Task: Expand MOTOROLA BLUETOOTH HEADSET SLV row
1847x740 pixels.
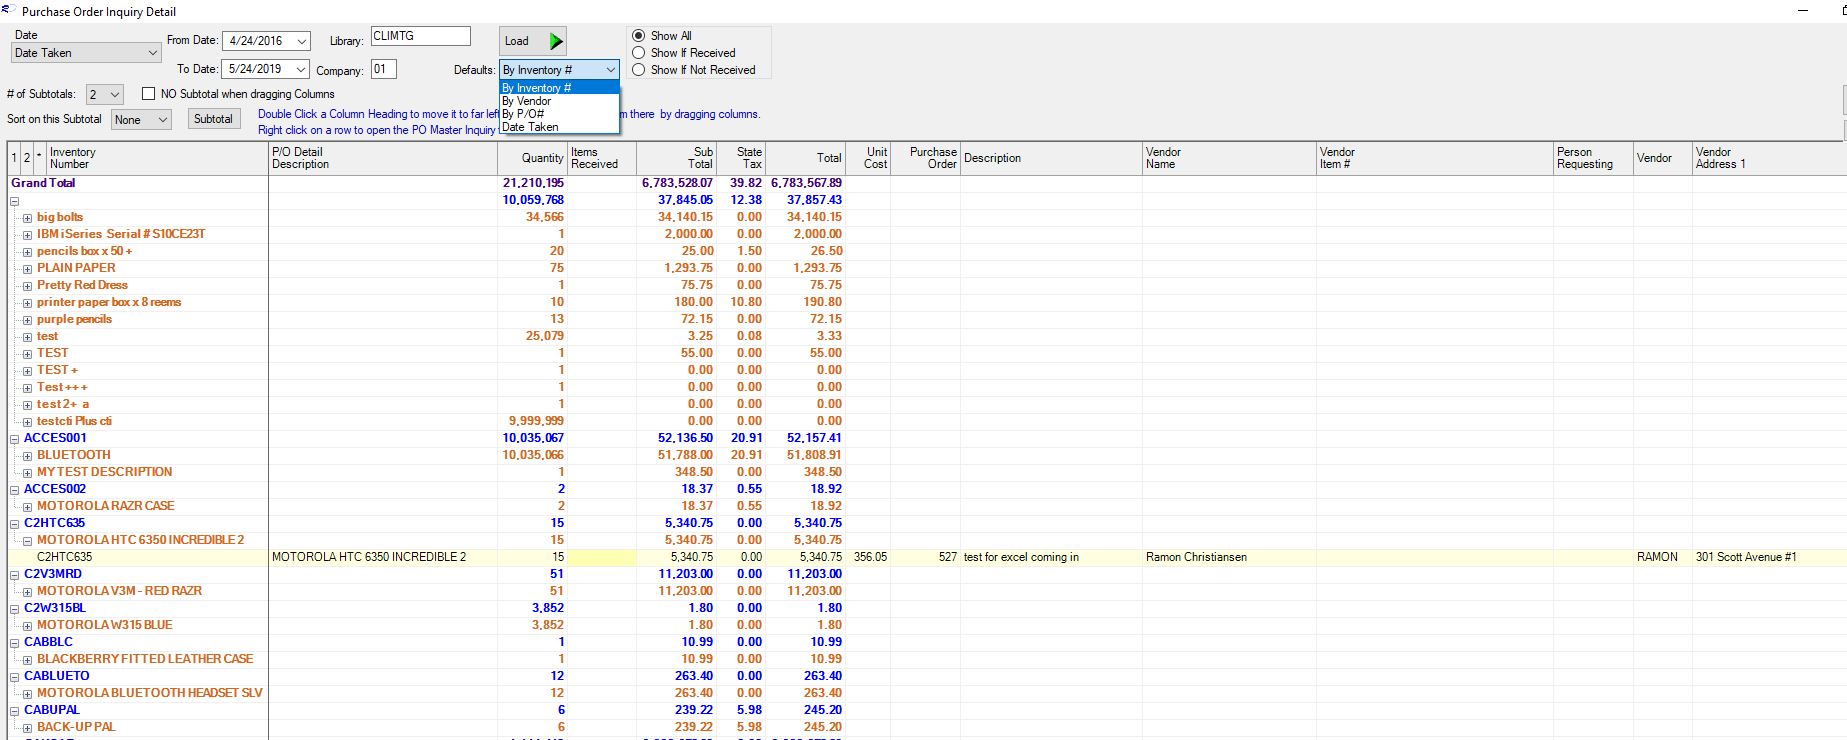Action: click(28, 694)
